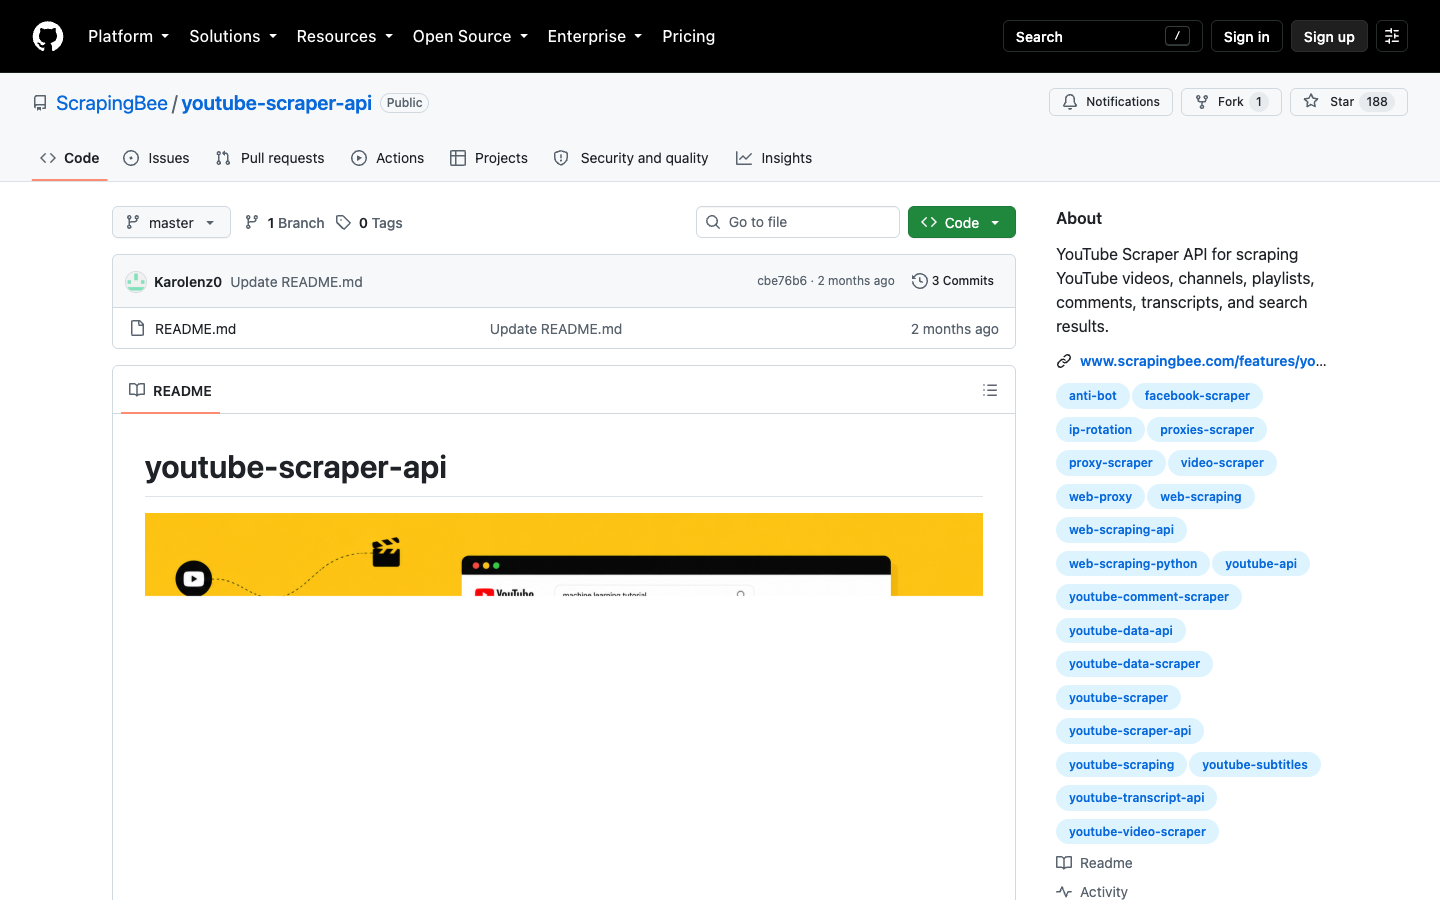Open the GitHub homepage logo
Image resolution: width=1440 pixels, height=900 pixels.
(48, 36)
